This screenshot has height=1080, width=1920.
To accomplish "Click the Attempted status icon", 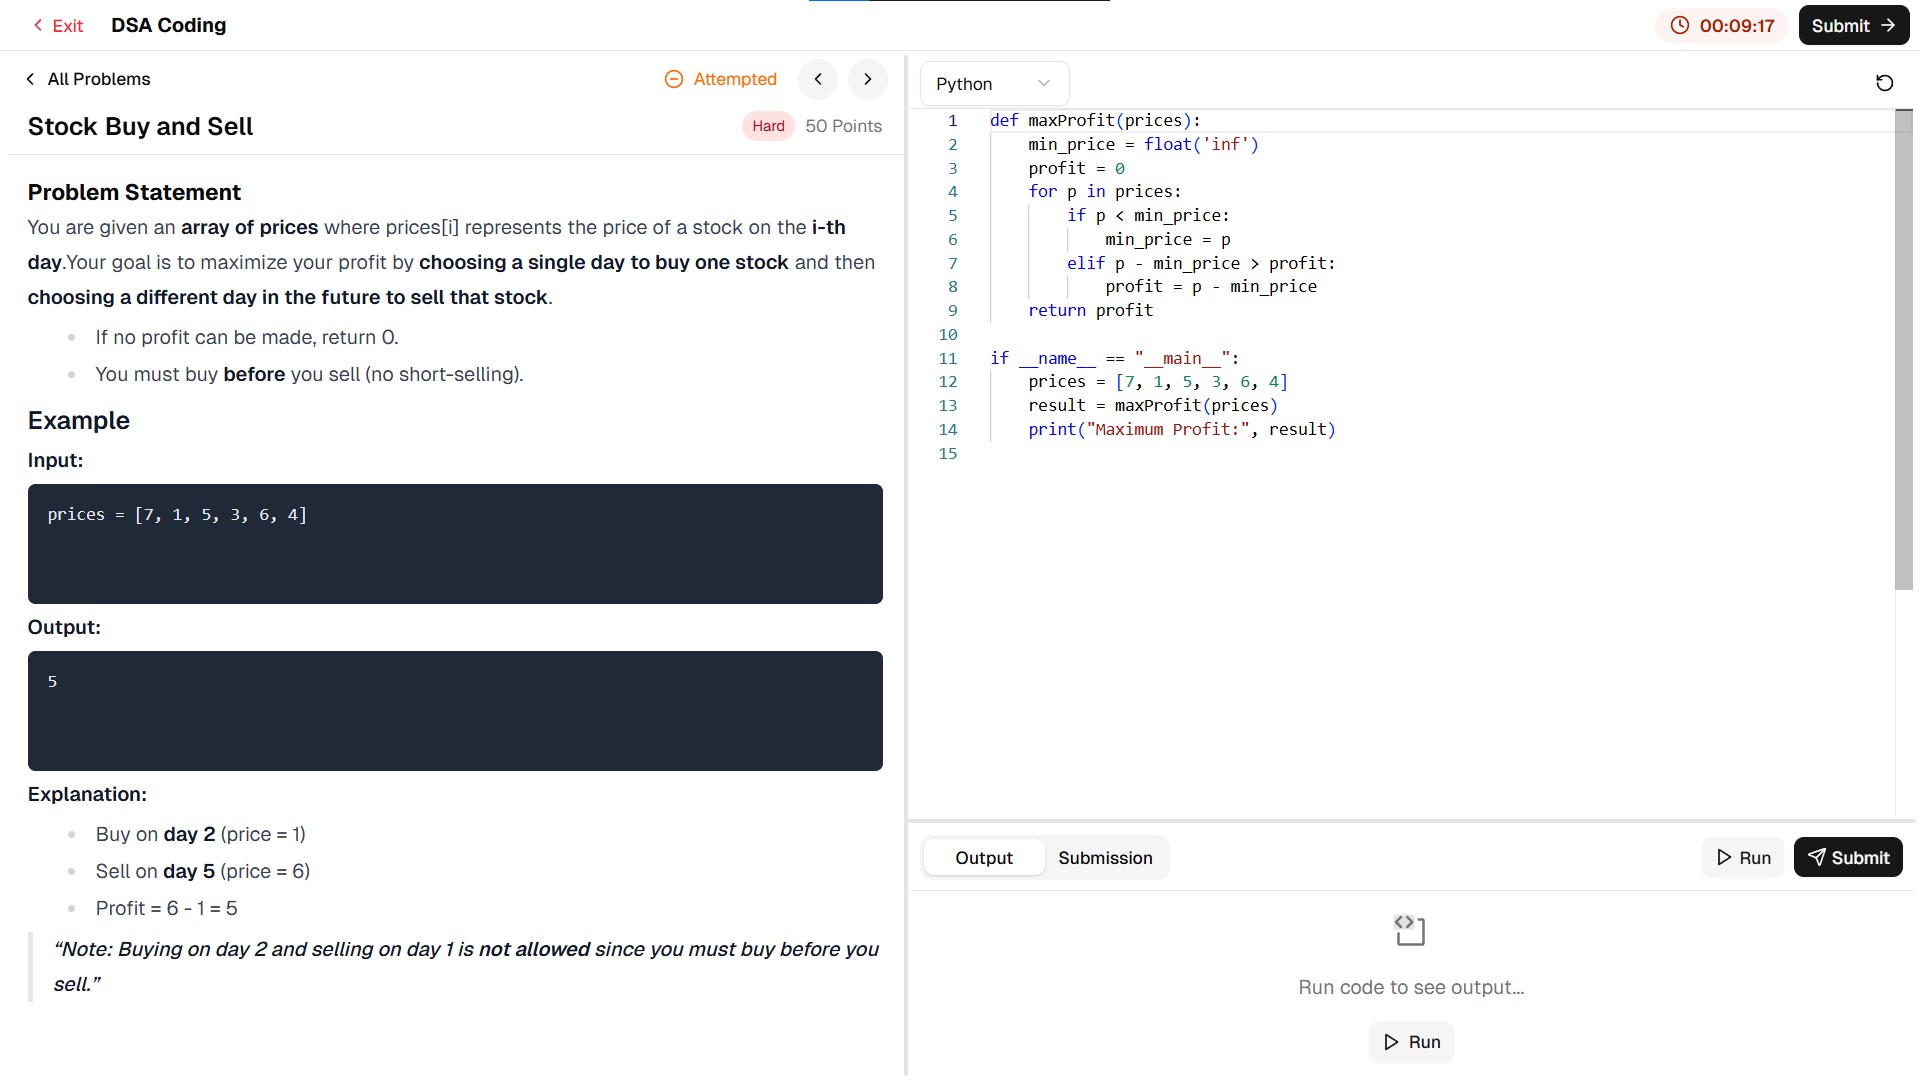I will (x=674, y=79).
